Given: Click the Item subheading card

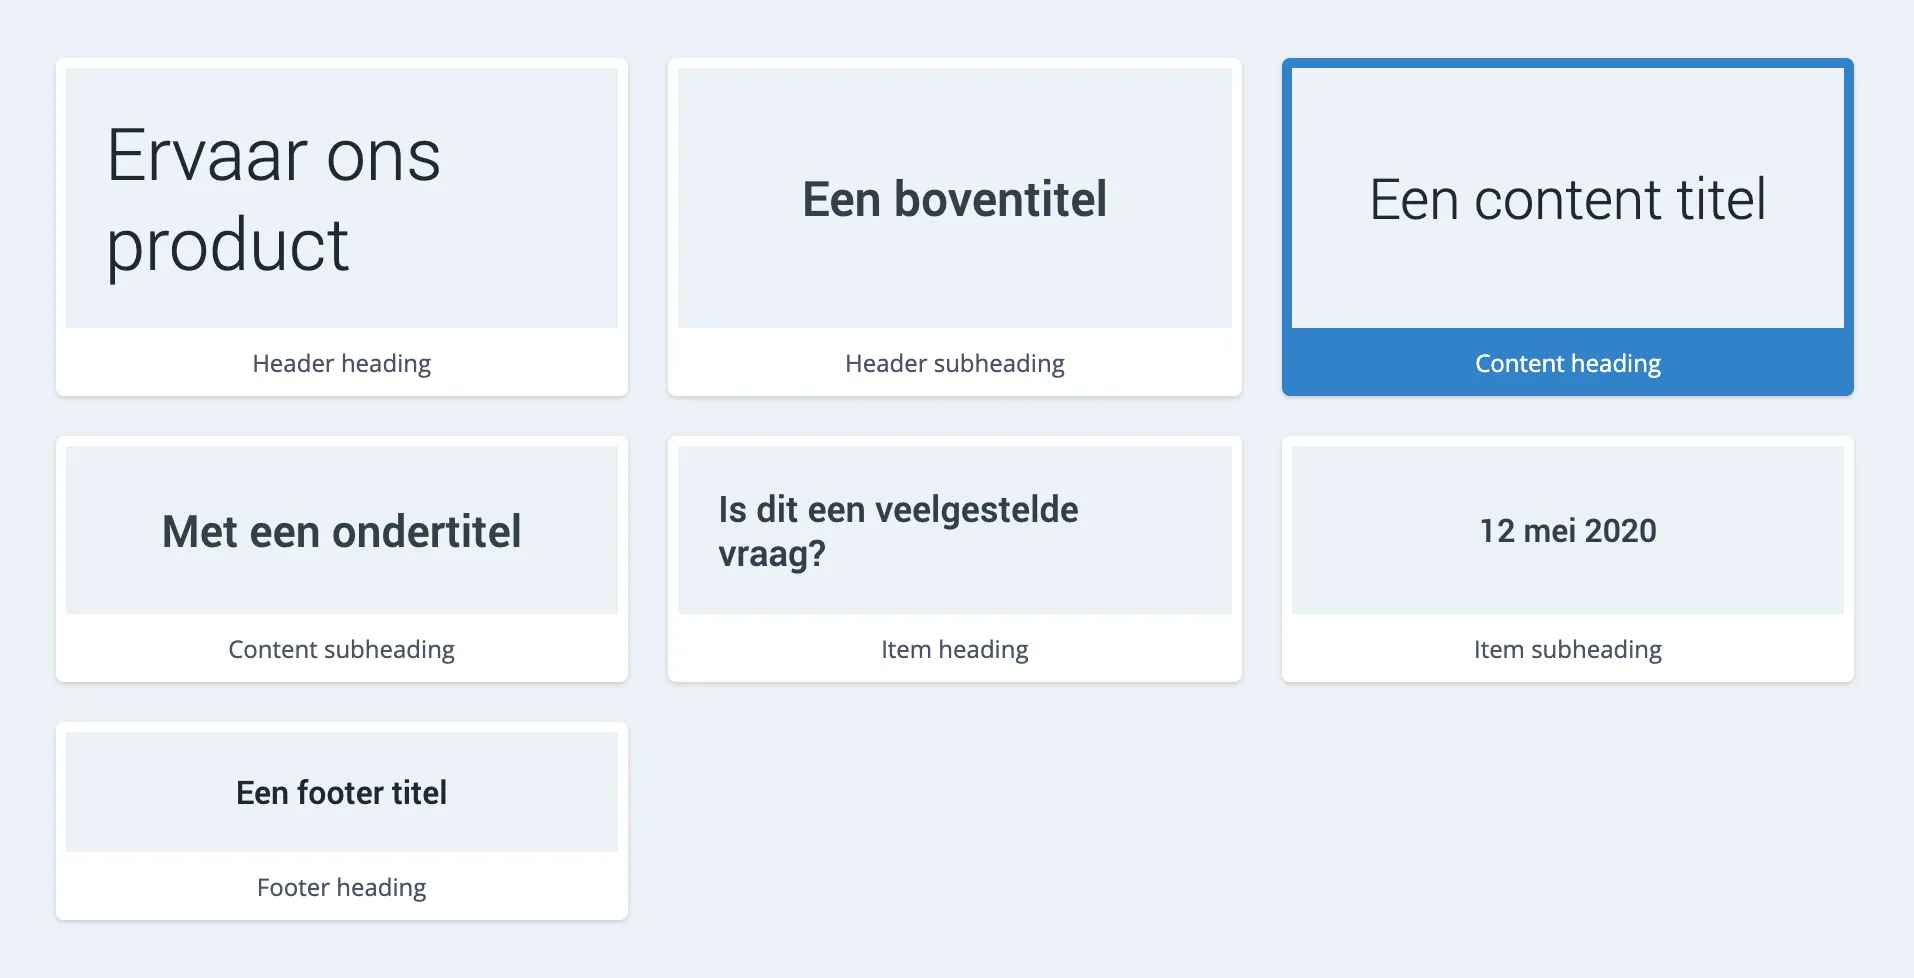Looking at the screenshot, I should tap(1567, 560).
